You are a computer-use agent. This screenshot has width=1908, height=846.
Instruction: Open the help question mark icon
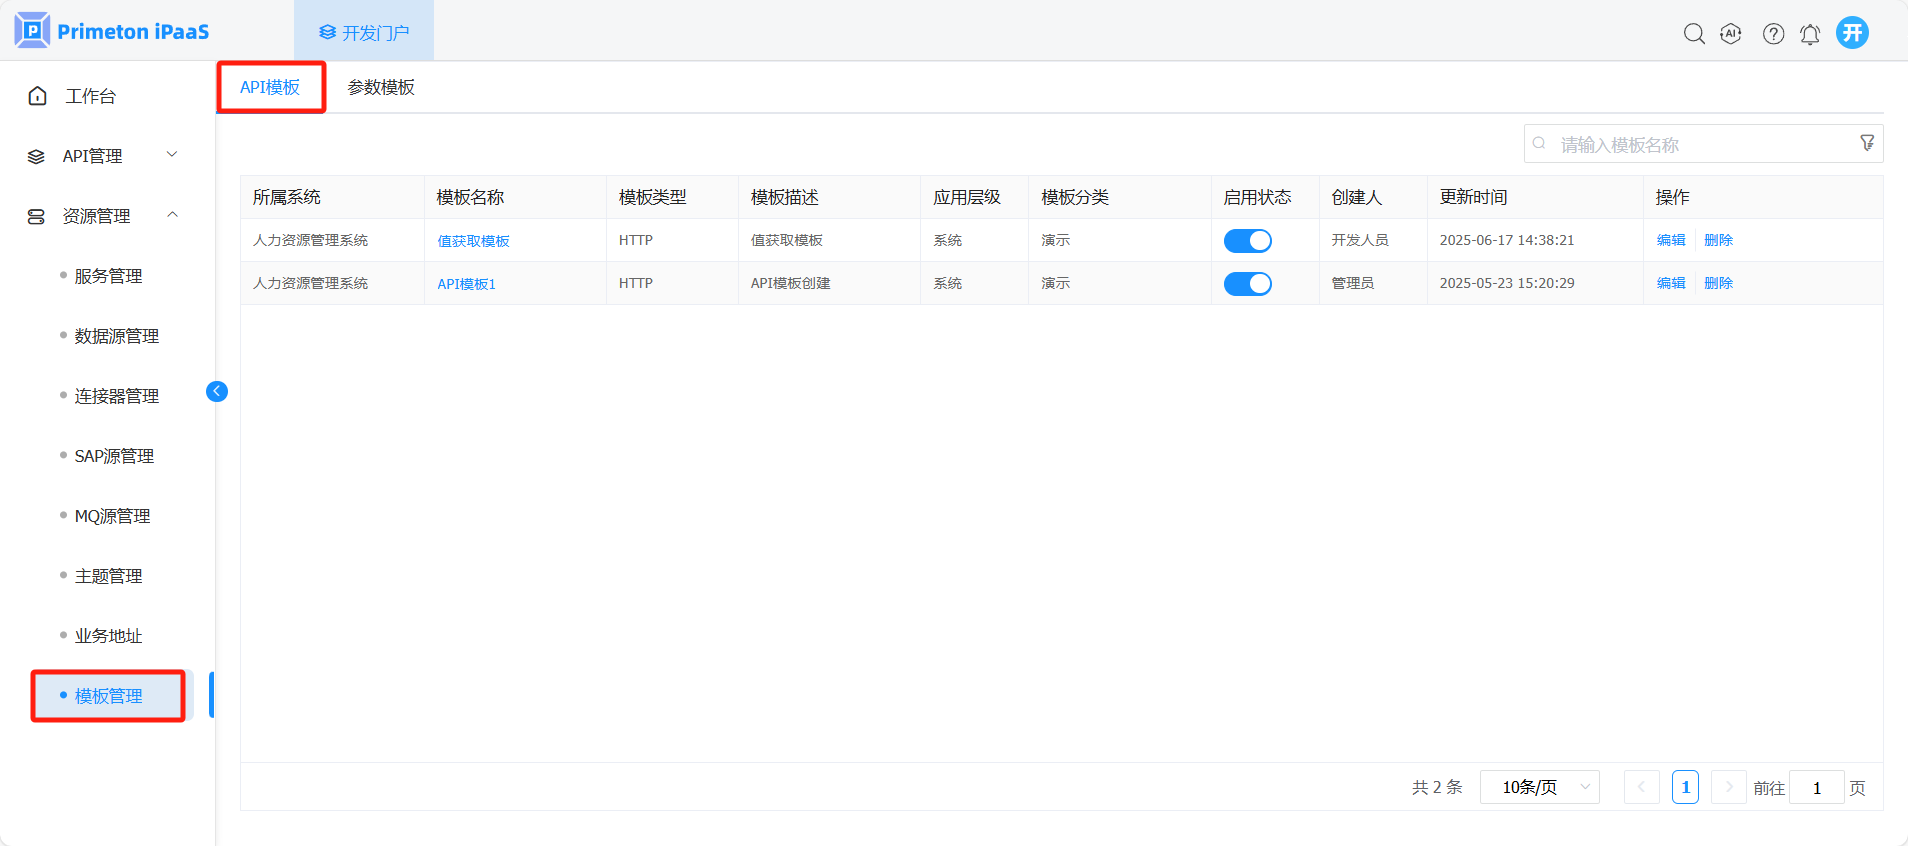click(1773, 34)
